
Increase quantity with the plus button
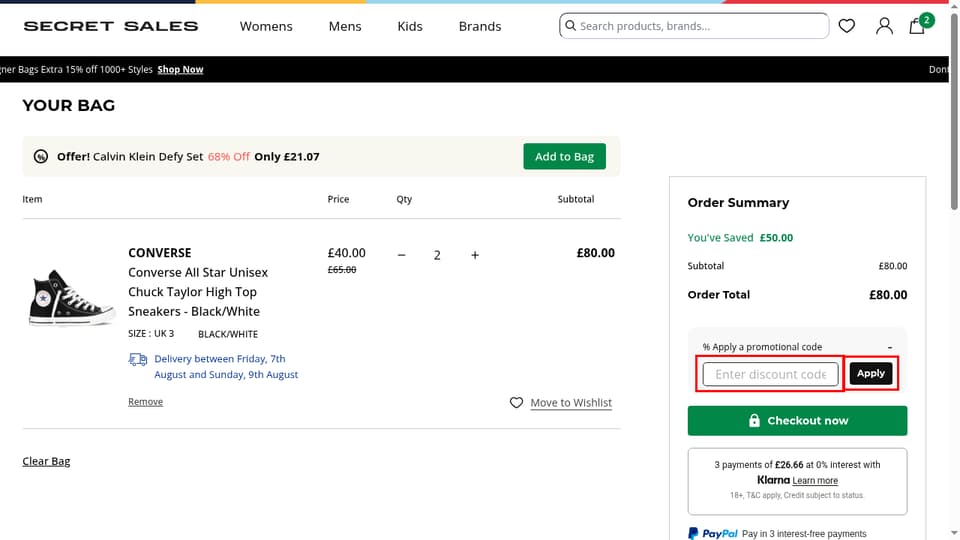coord(475,255)
